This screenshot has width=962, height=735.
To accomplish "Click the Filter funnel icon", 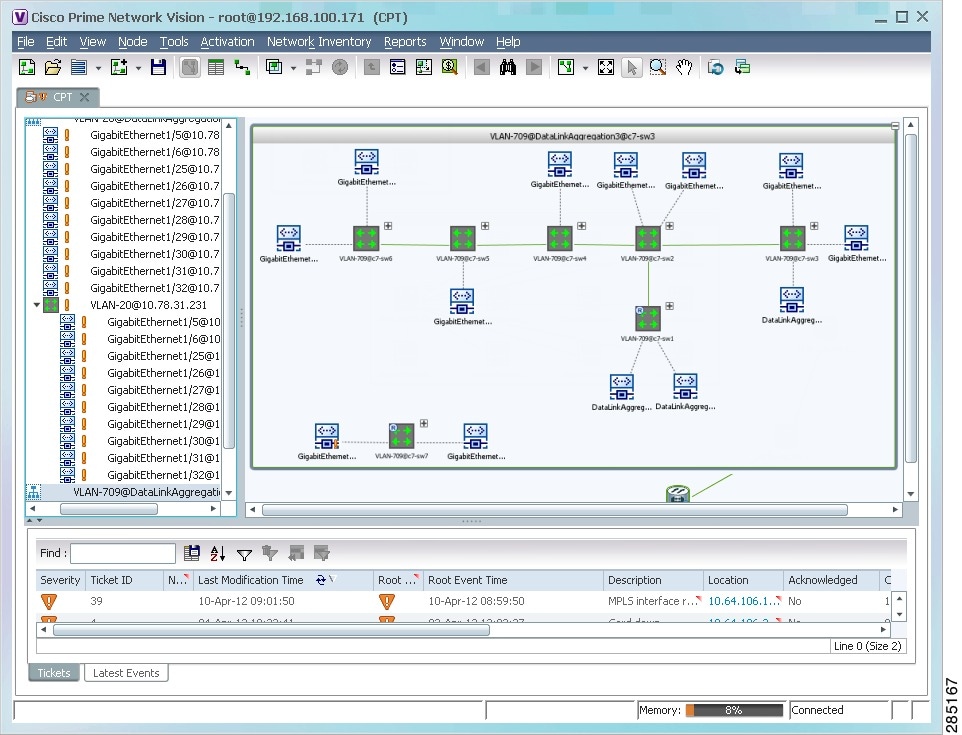I will coord(244,554).
